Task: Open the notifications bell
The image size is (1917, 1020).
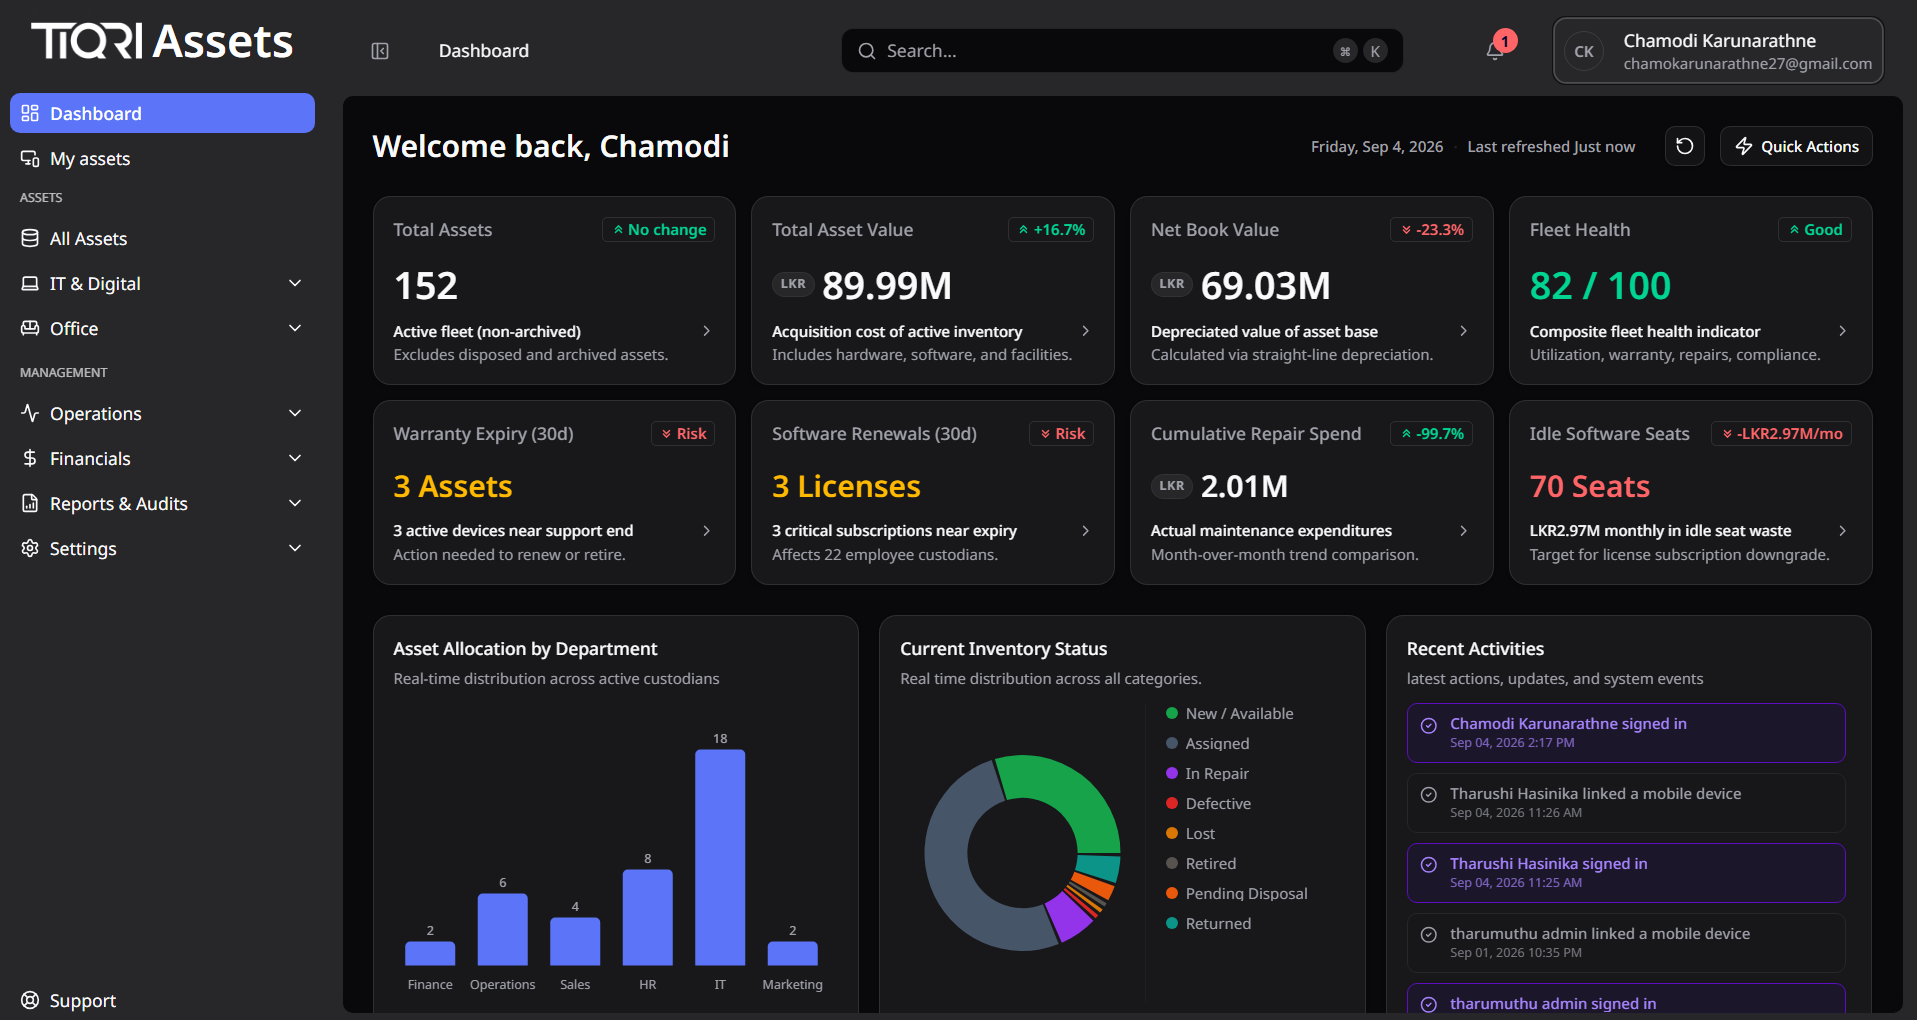Action: [x=1495, y=50]
